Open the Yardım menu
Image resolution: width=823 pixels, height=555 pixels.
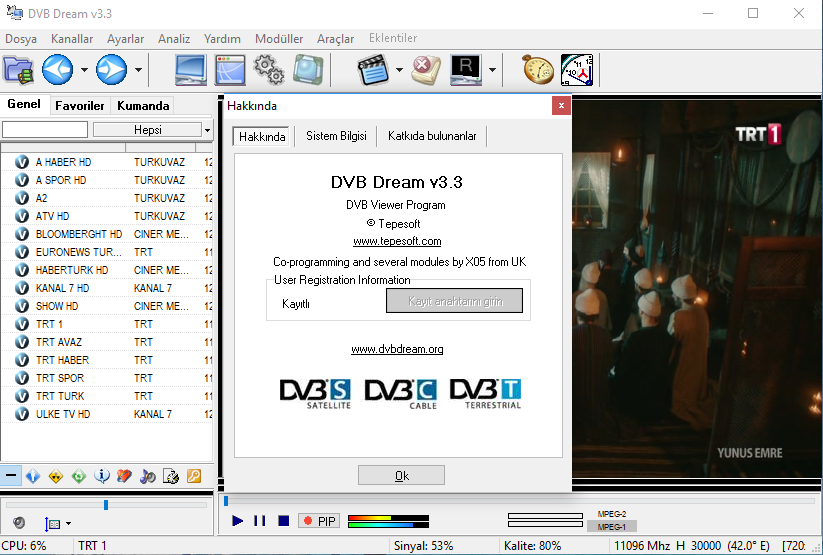[x=222, y=39]
